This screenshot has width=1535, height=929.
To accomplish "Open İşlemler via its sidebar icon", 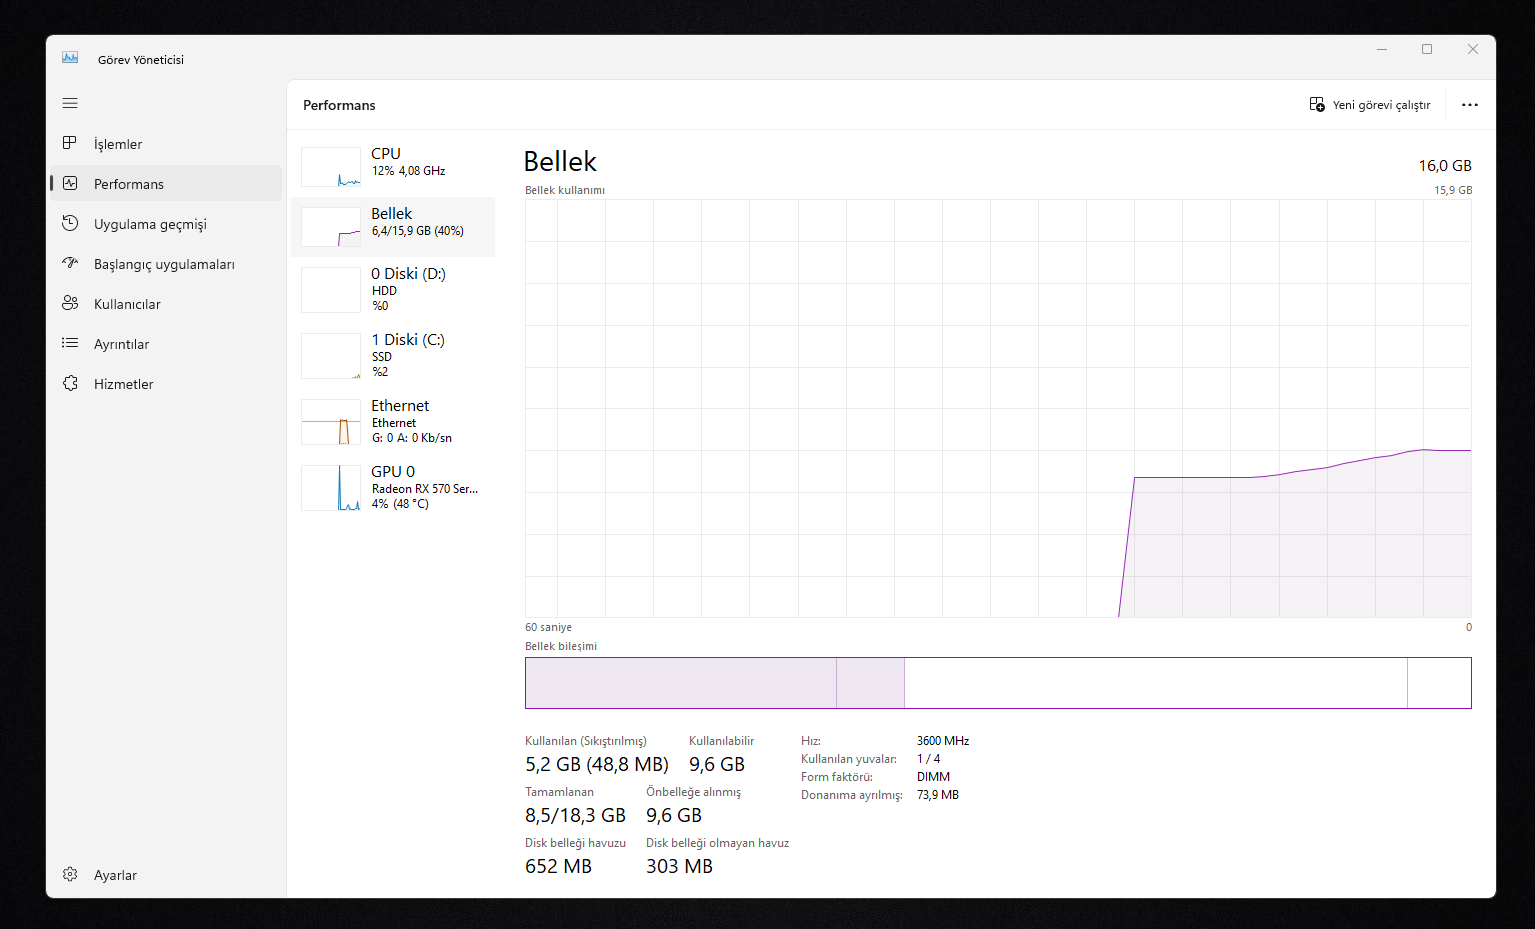I will (x=70, y=143).
